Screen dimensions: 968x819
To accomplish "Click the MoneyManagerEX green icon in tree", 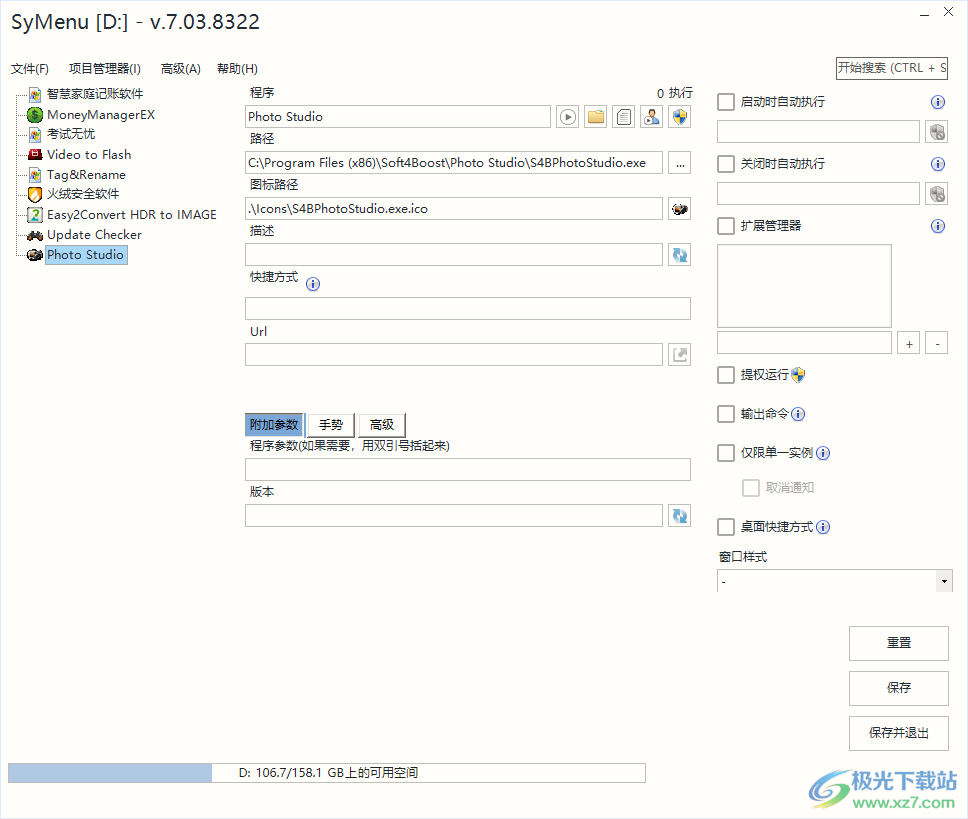I will (x=35, y=115).
